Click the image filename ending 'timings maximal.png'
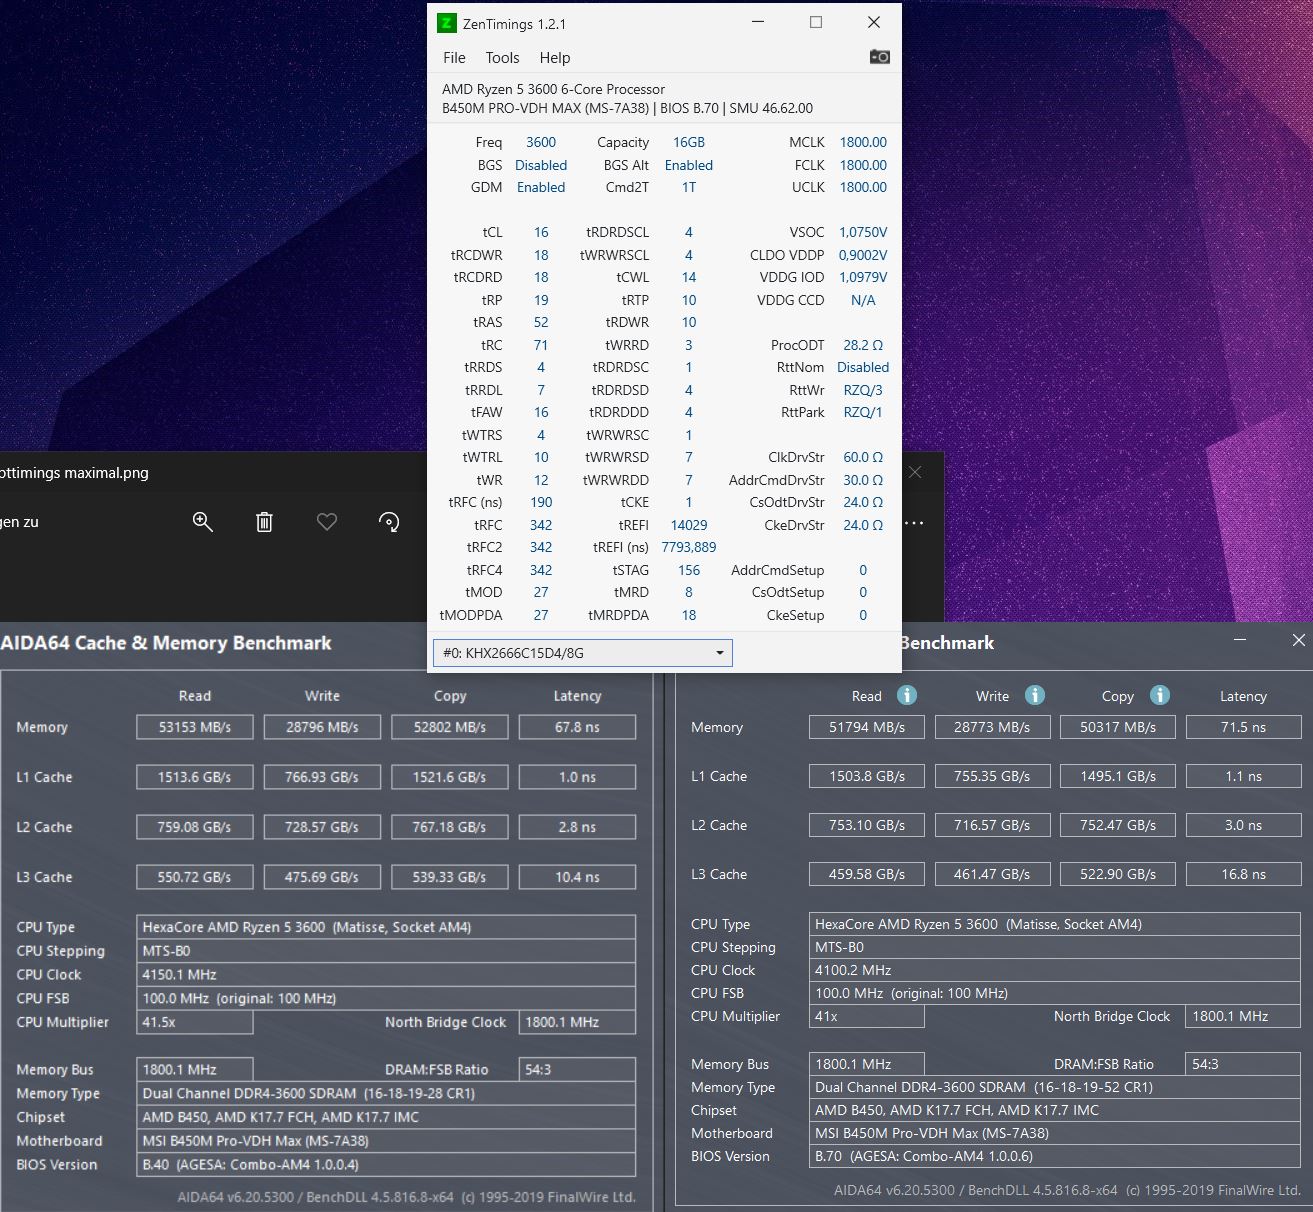 [74, 473]
